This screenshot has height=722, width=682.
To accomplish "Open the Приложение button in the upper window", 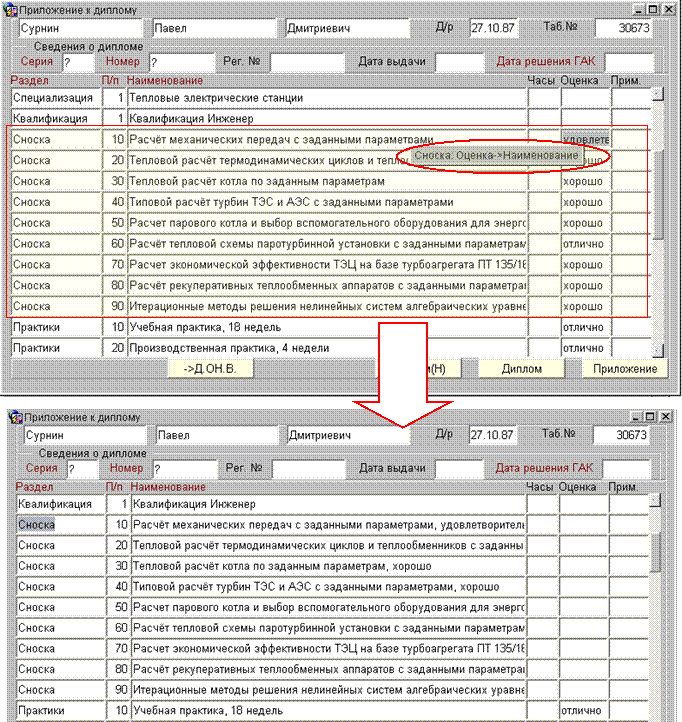I will click(625, 369).
